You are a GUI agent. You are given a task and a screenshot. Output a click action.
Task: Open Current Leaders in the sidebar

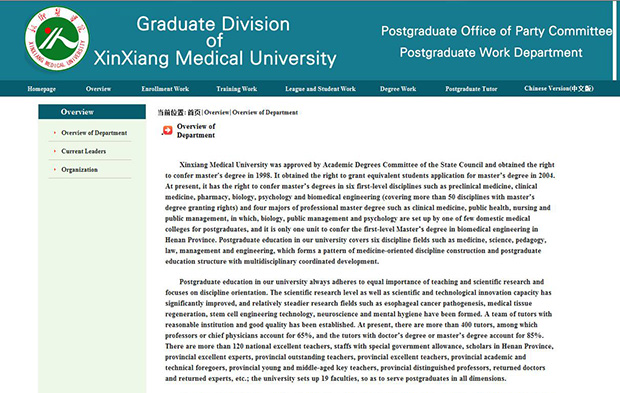pos(83,151)
